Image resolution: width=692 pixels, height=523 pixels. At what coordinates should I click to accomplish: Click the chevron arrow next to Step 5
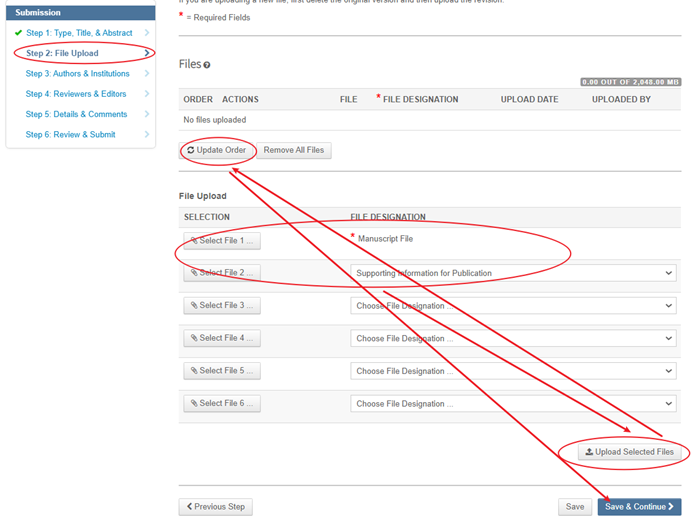(x=147, y=114)
